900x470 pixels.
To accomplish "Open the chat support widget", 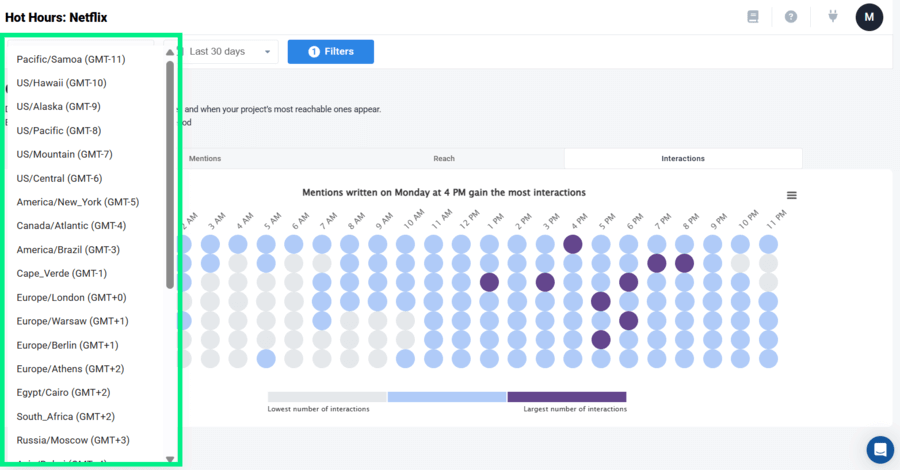I will 880,449.
